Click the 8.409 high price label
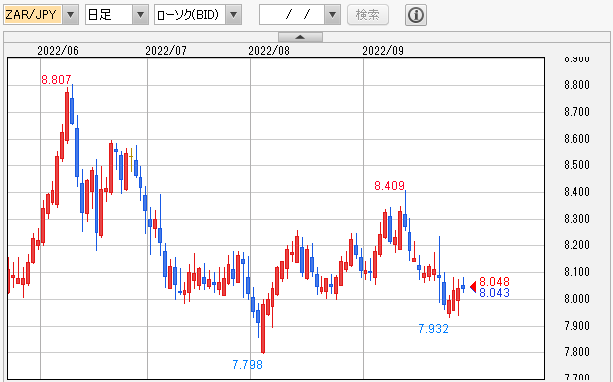Viewport: 613px width, 382px height. [389, 185]
